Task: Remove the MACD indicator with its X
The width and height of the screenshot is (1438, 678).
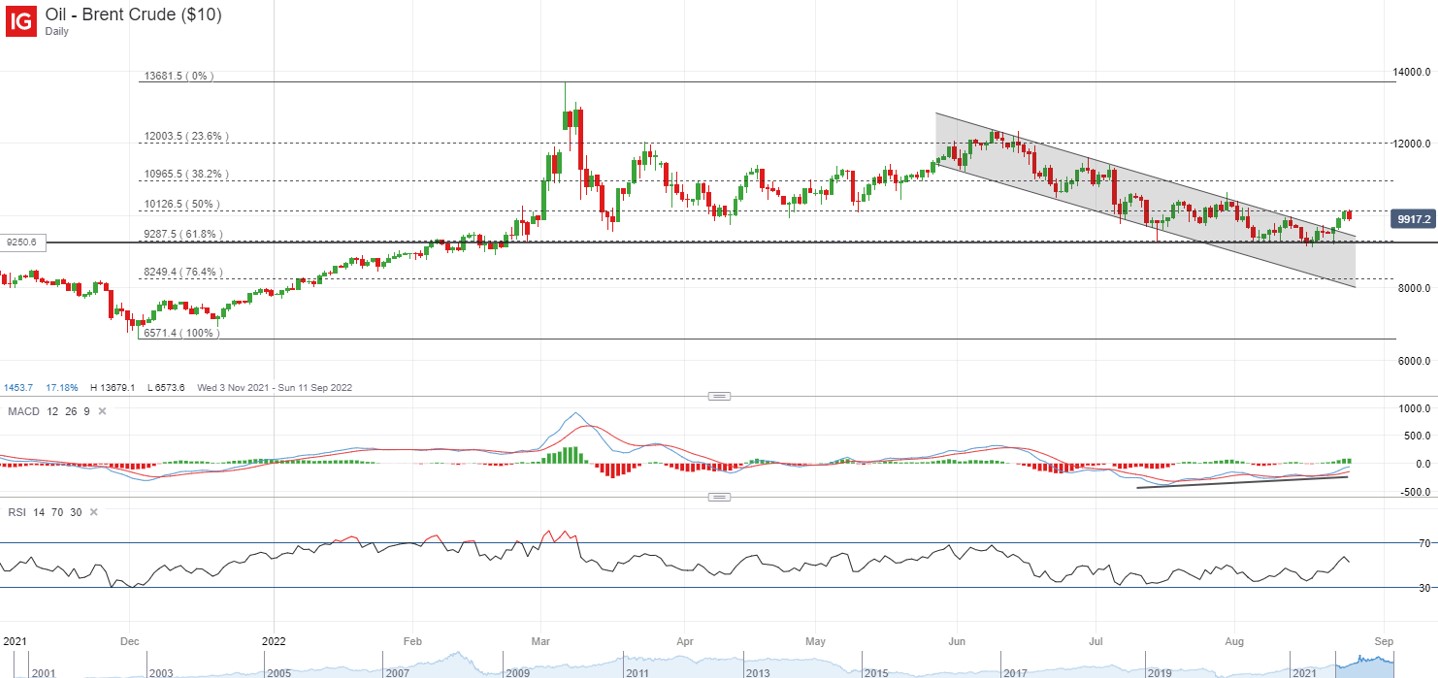Action: point(101,411)
